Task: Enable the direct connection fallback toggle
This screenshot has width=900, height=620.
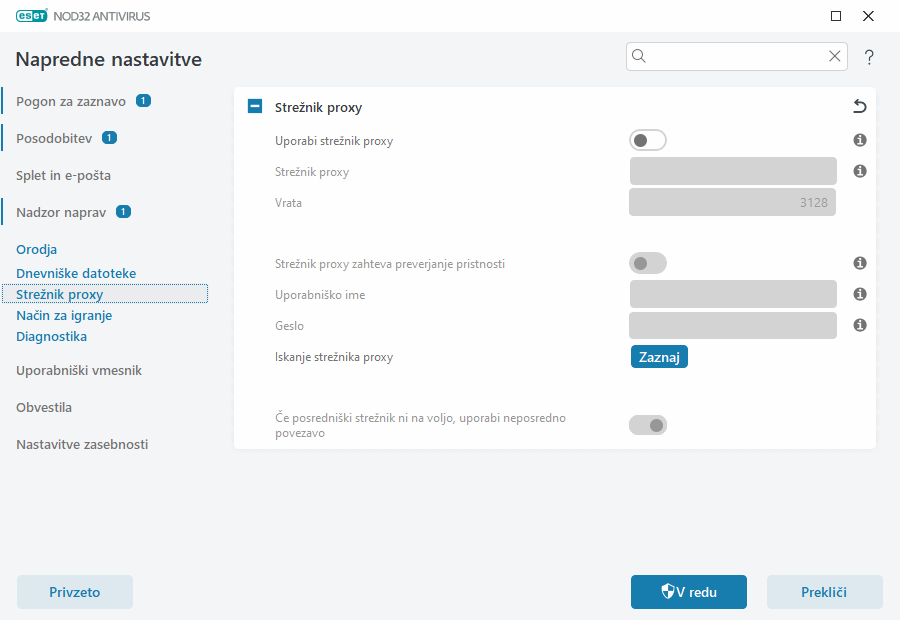Action: [648, 424]
